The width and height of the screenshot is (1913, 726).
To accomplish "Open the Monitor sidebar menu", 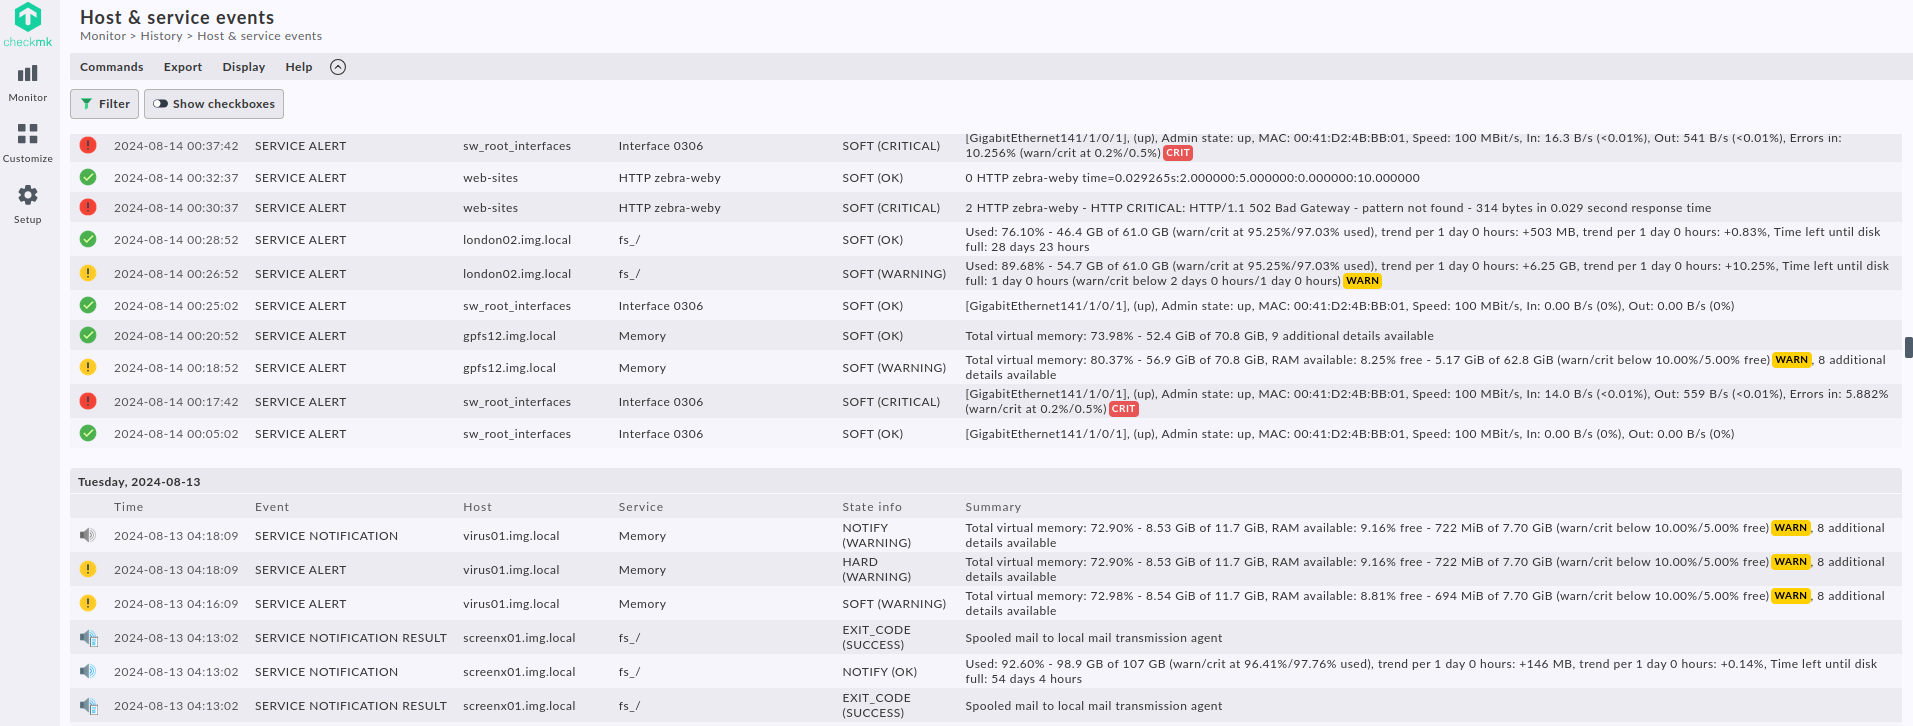I will click(28, 83).
